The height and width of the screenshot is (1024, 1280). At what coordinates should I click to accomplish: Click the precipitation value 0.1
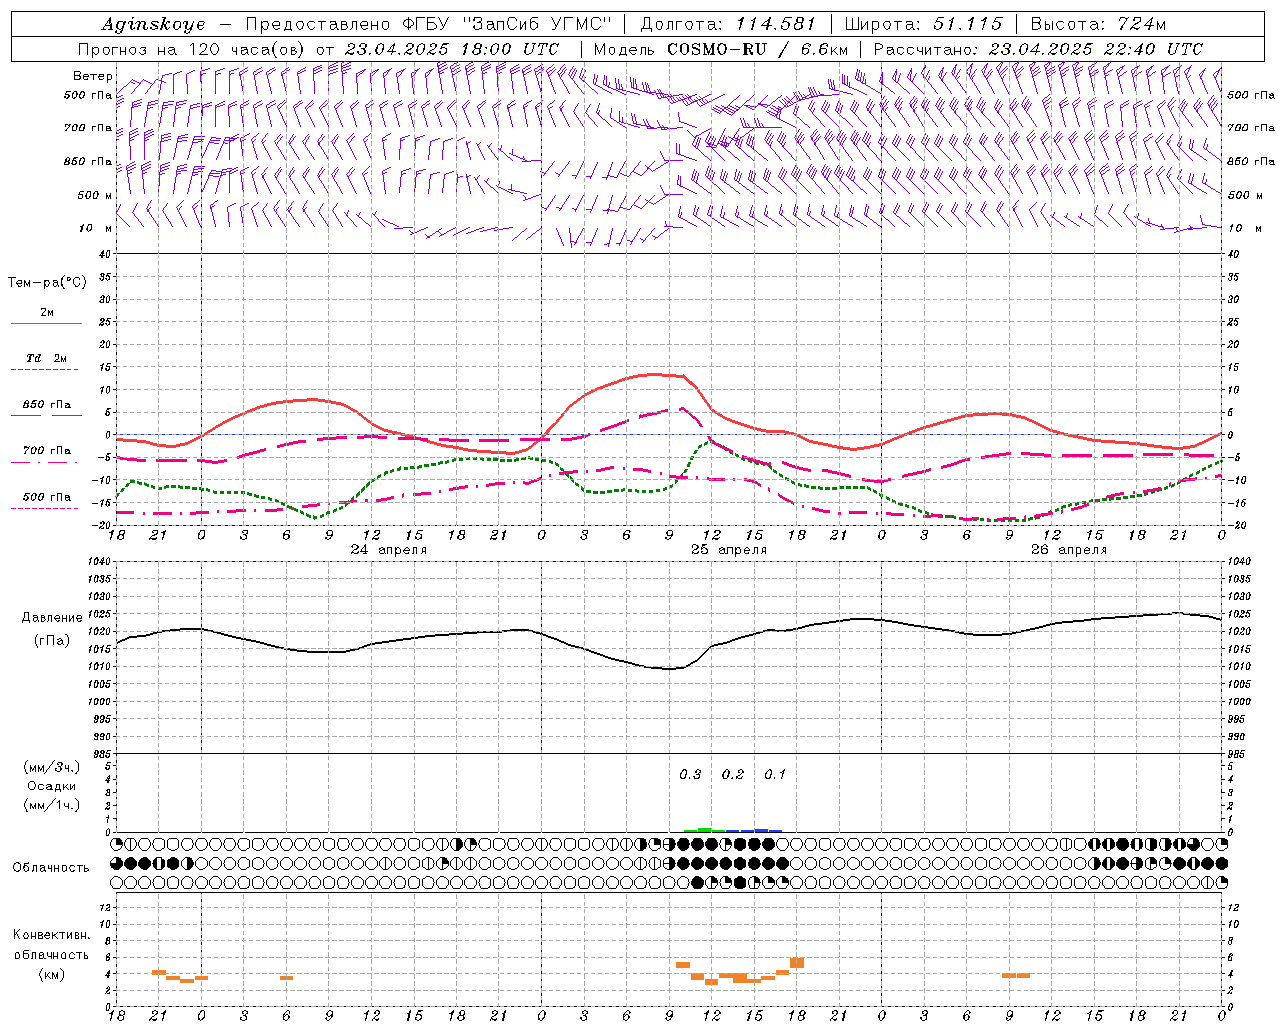point(775,774)
